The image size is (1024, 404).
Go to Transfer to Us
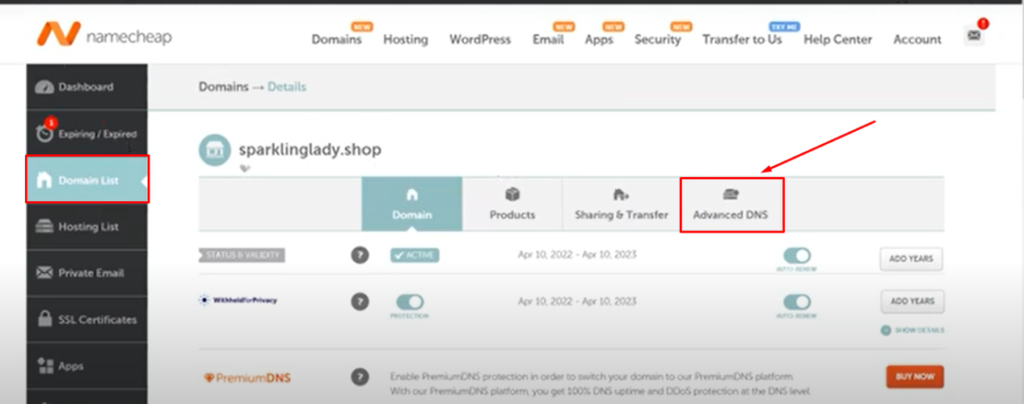(742, 39)
